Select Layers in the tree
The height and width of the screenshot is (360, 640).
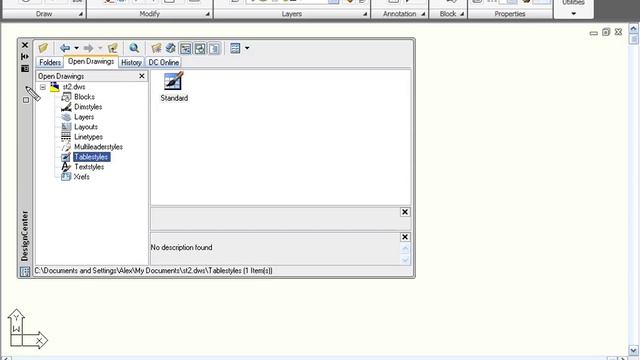click(84, 117)
